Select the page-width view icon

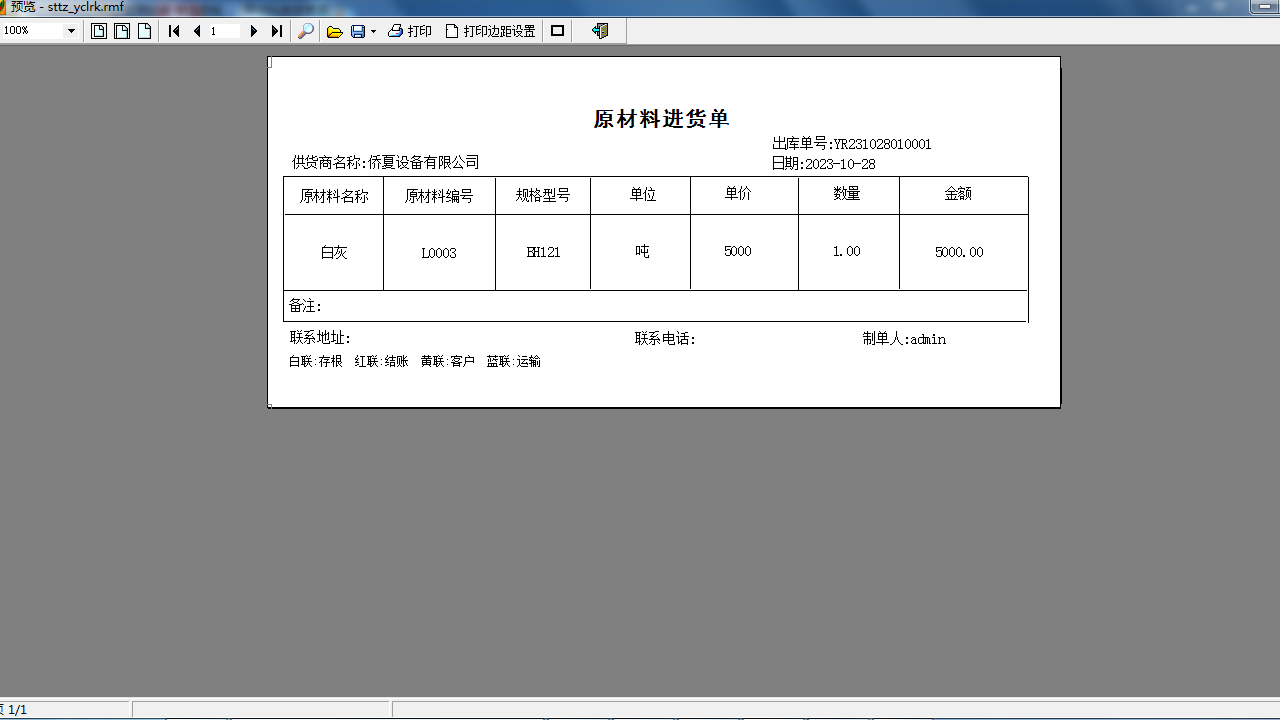[x=121, y=31]
